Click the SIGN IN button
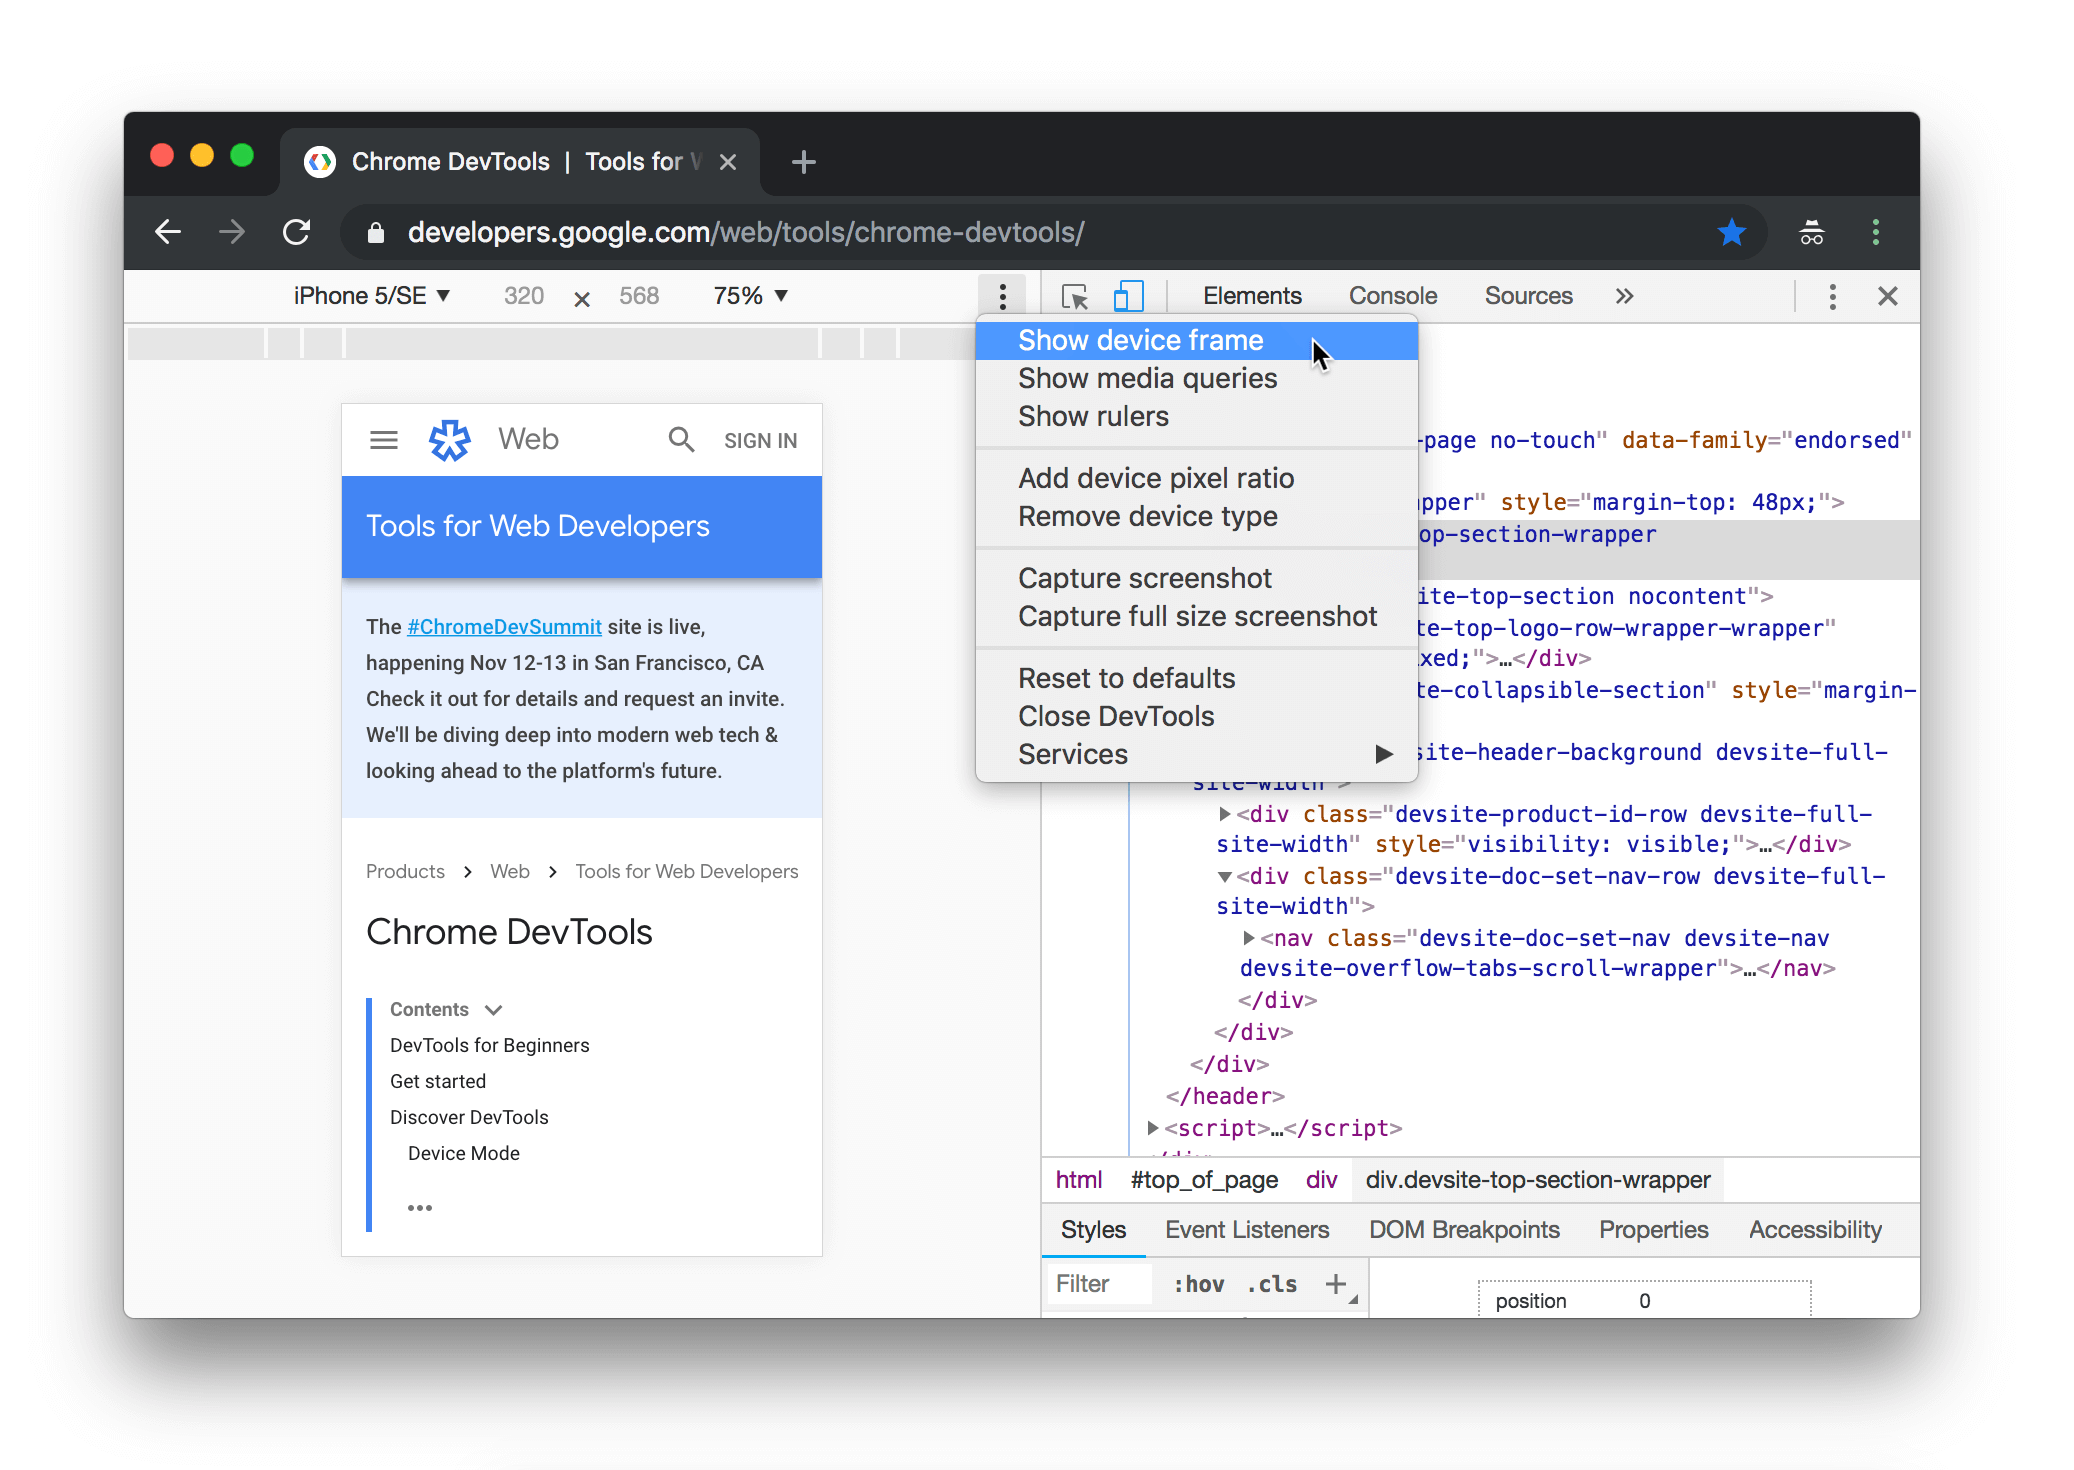This screenshot has width=2074, height=1470. click(760, 441)
